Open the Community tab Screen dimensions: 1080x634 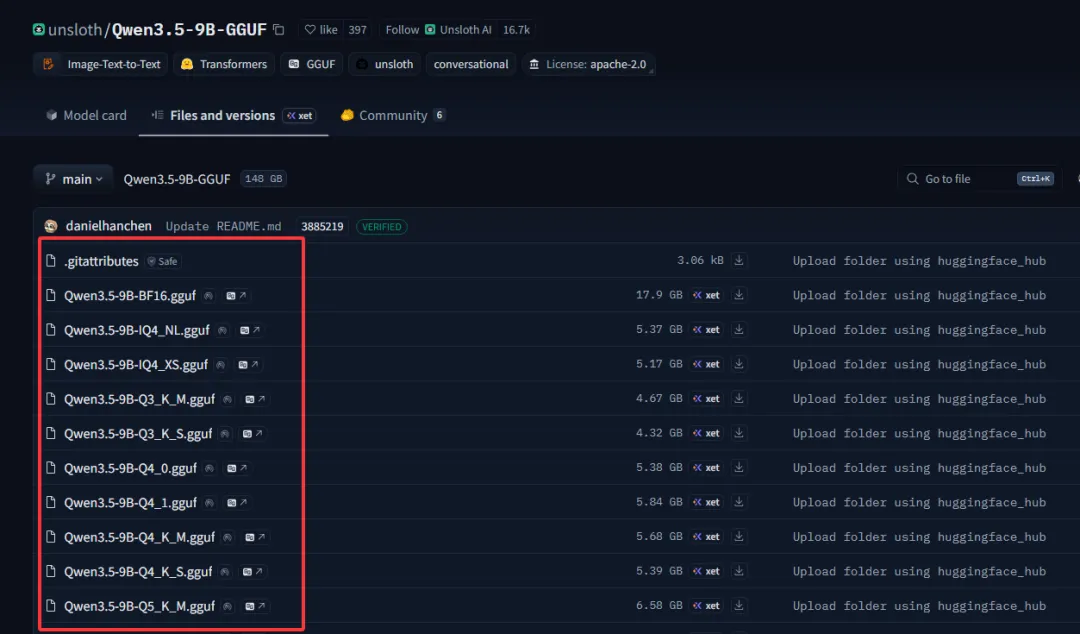pos(393,115)
